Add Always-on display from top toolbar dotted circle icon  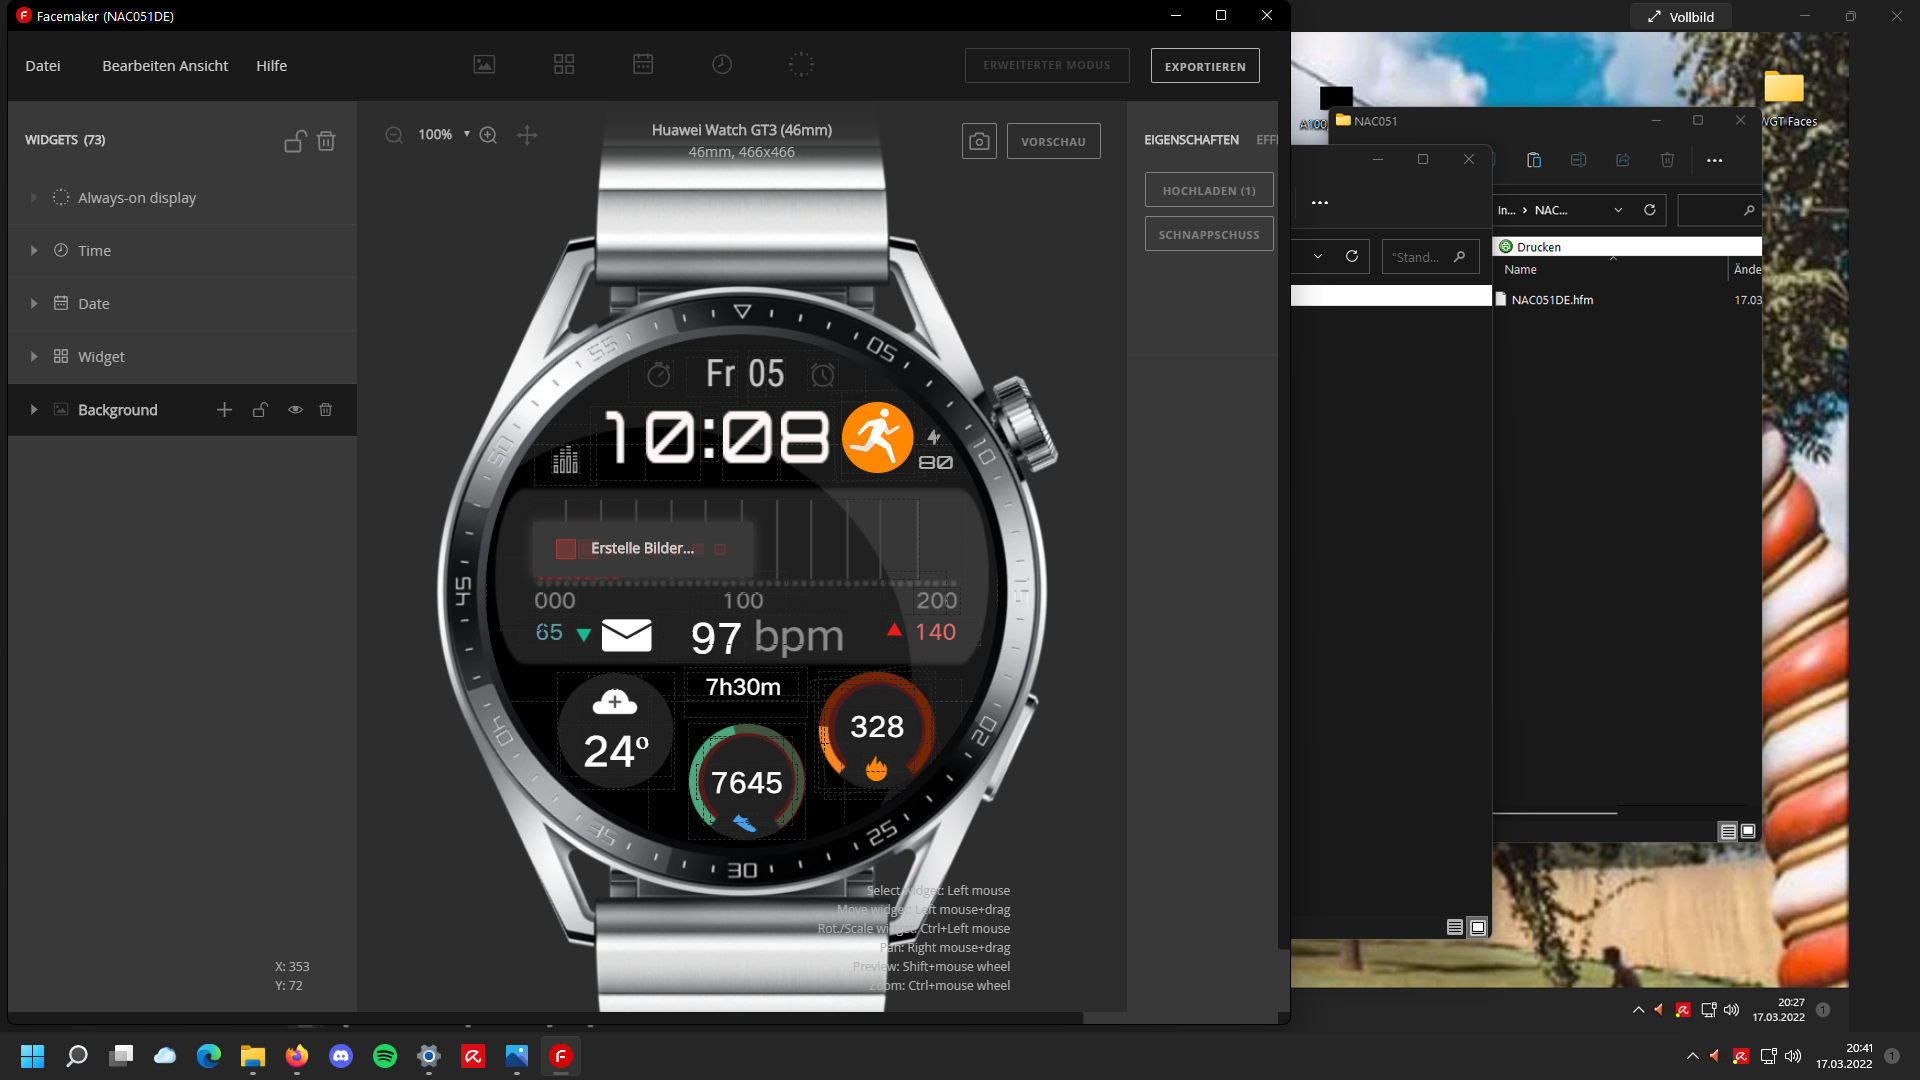[x=801, y=65]
